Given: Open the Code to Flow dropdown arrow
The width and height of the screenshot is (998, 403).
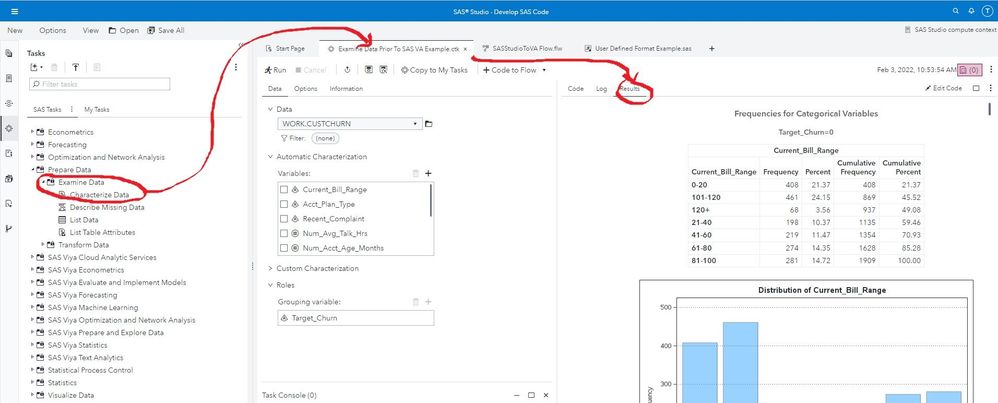Looking at the screenshot, I should [x=544, y=70].
